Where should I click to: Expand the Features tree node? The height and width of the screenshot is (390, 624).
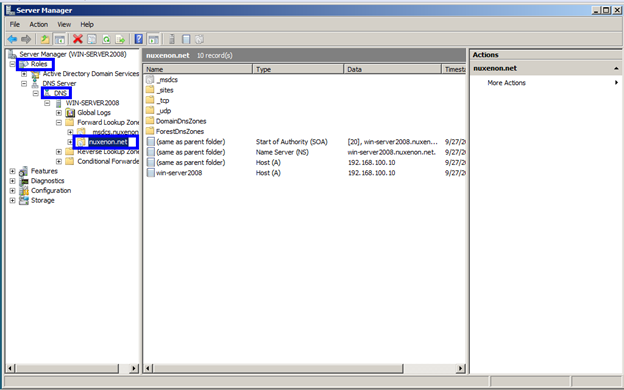[x=12, y=171]
